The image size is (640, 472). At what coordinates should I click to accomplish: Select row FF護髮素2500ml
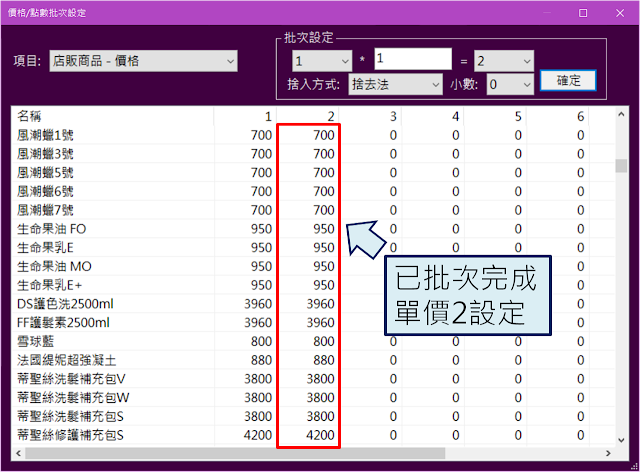coord(313,323)
